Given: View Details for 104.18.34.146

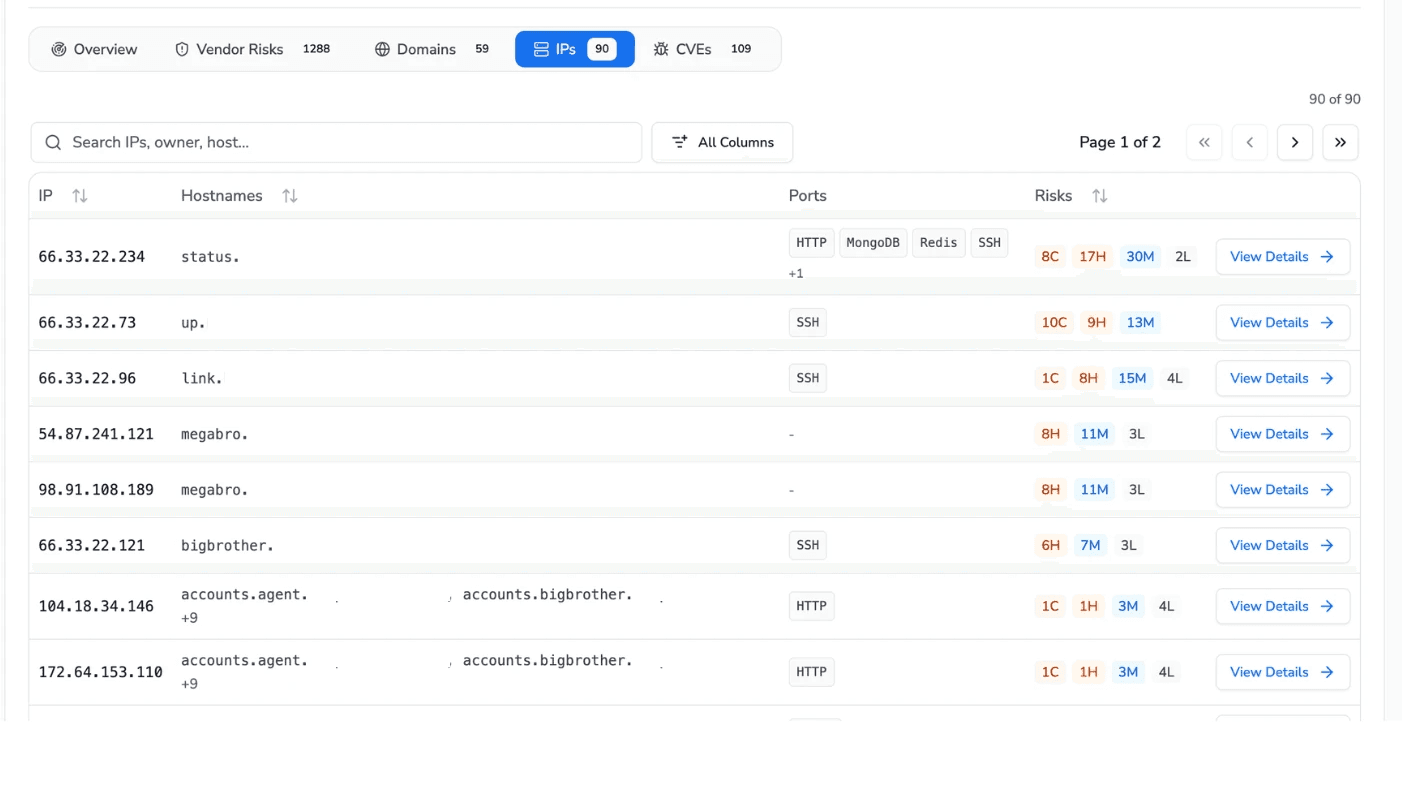Looking at the screenshot, I should pyautogui.click(x=1283, y=607).
